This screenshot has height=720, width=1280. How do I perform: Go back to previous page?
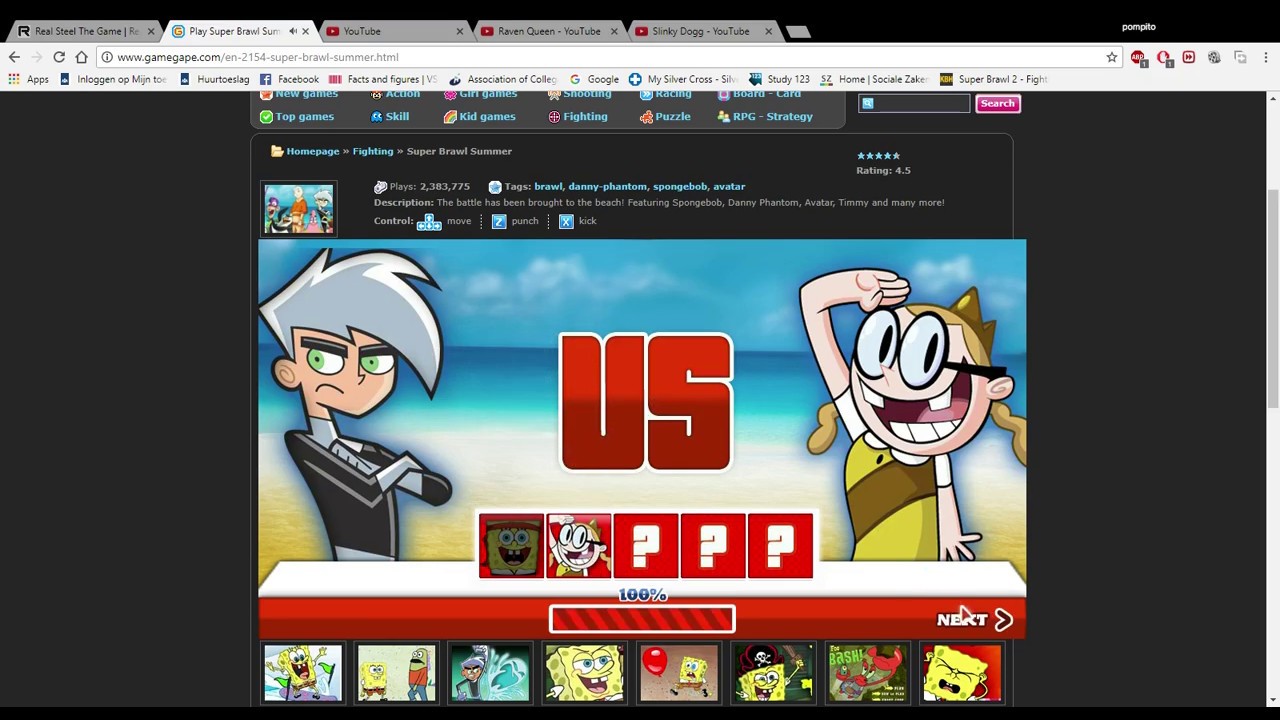(x=14, y=57)
